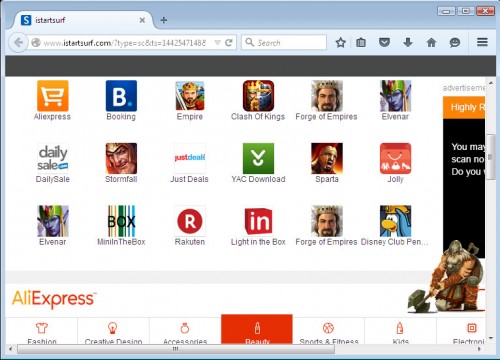Click the Light in the Box label
This screenshot has height=360, width=500.
pyautogui.click(x=258, y=242)
